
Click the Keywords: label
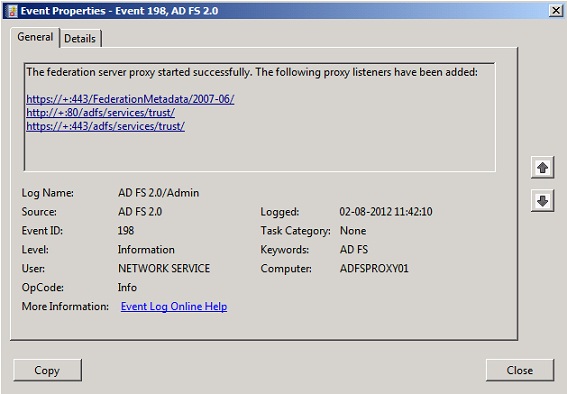click(x=285, y=249)
